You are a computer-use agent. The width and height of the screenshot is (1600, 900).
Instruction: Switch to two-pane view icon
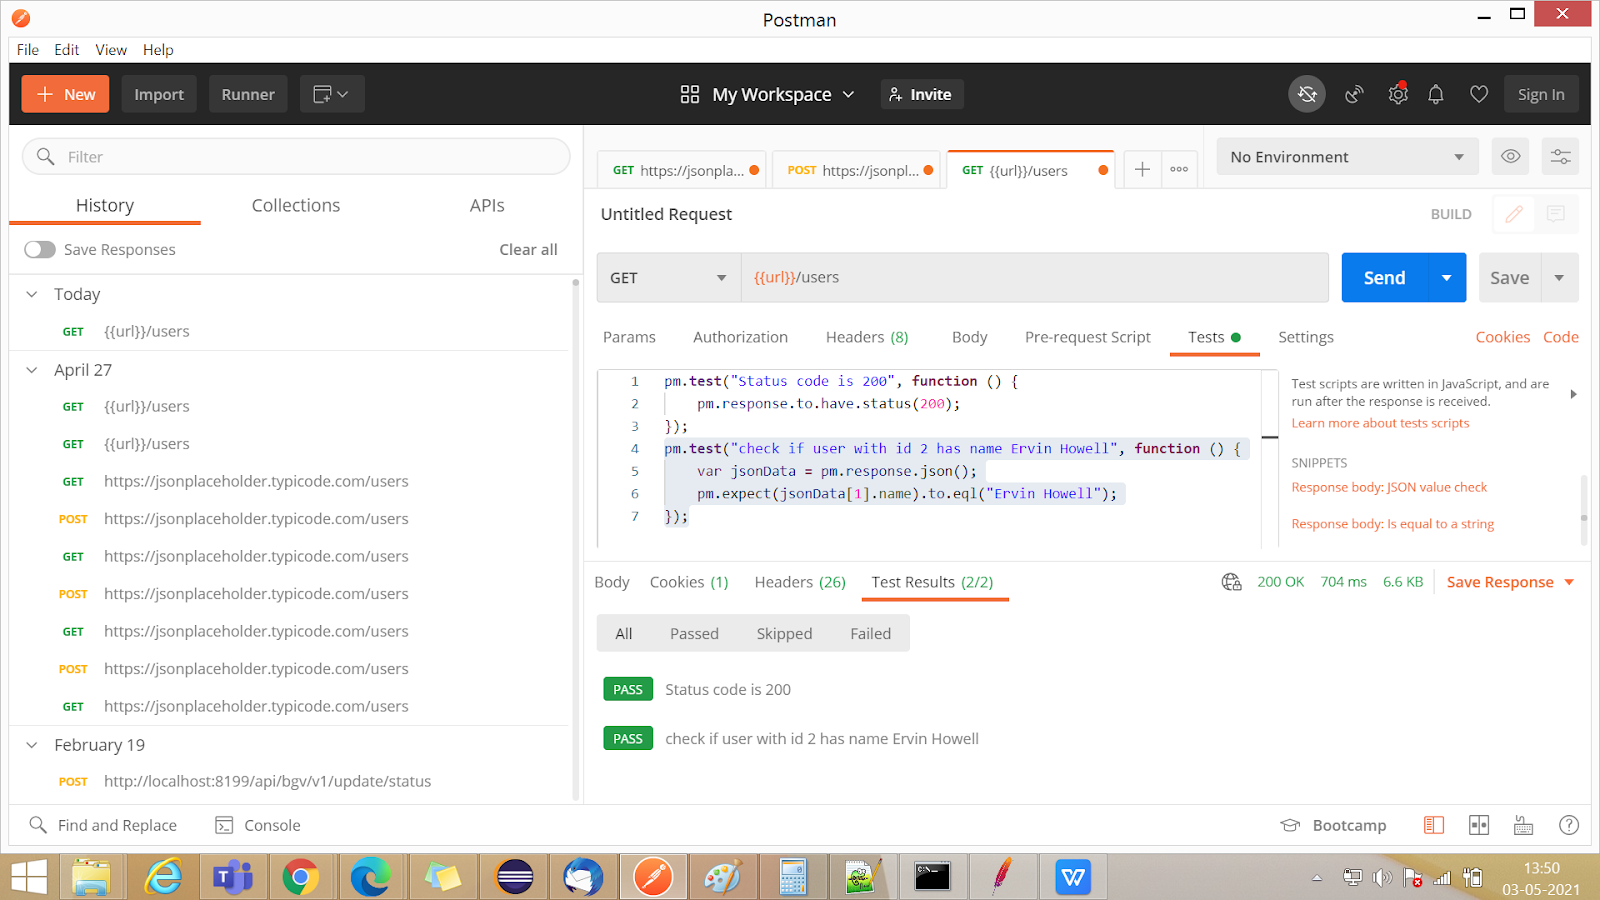click(x=1479, y=825)
